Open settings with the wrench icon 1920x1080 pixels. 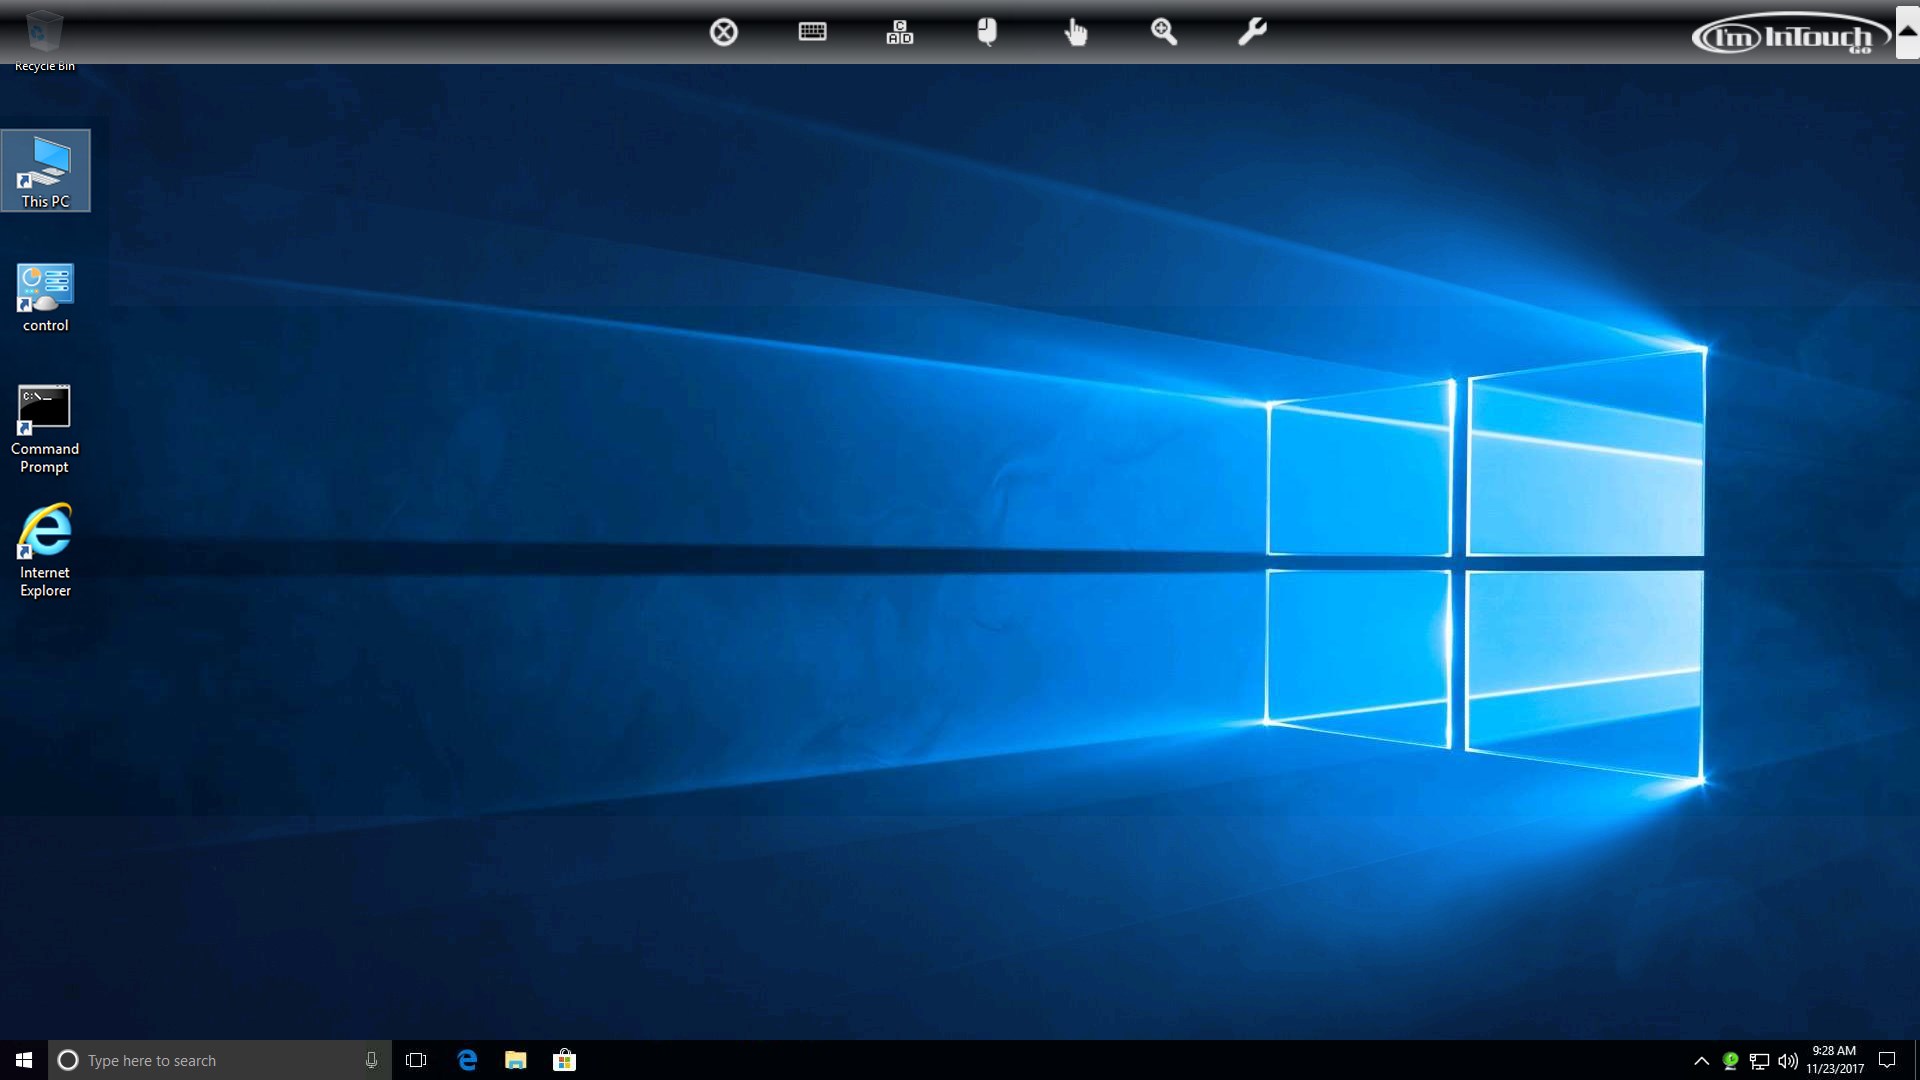pyautogui.click(x=1252, y=32)
